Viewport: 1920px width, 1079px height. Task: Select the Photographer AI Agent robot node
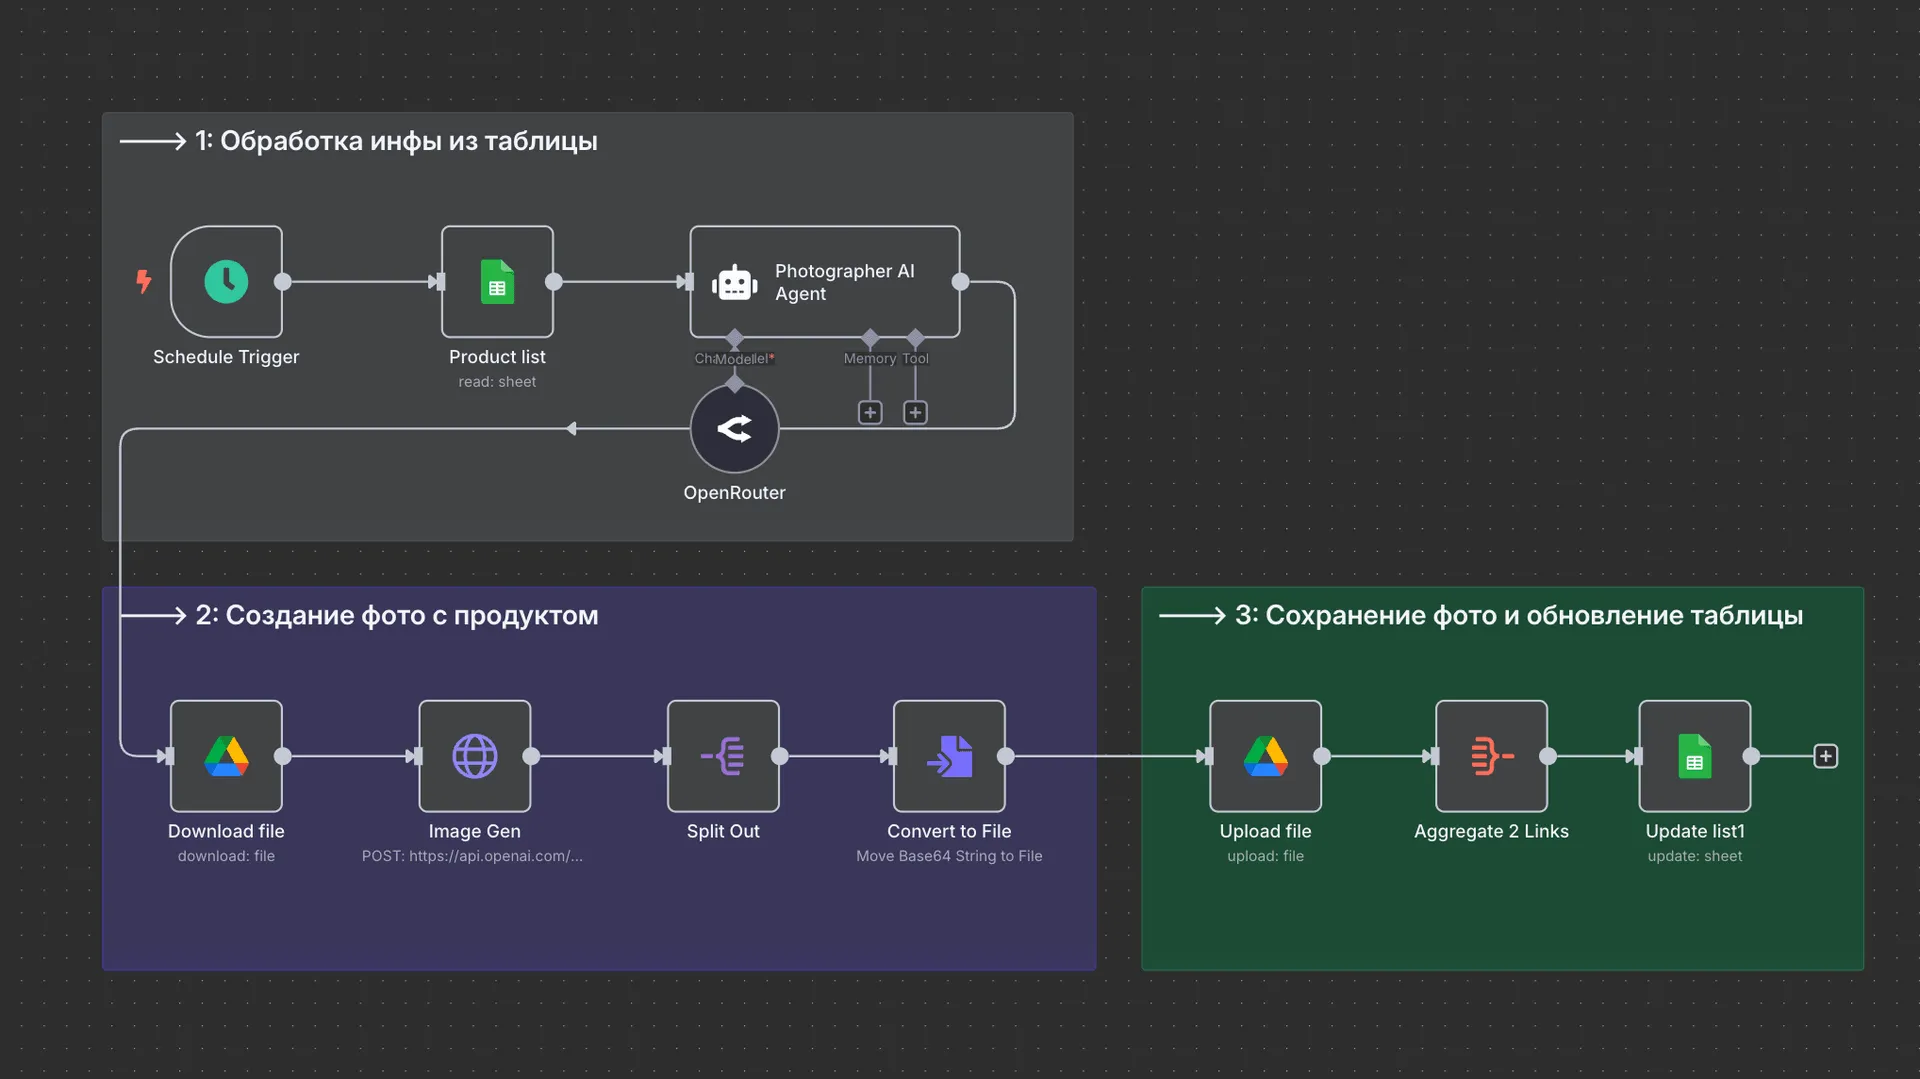click(x=824, y=282)
